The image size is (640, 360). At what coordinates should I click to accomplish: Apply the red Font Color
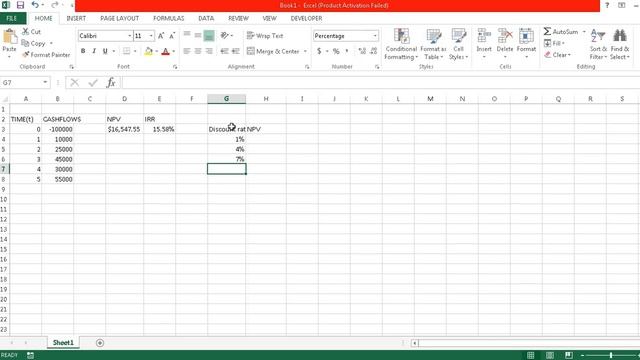click(165, 51)
